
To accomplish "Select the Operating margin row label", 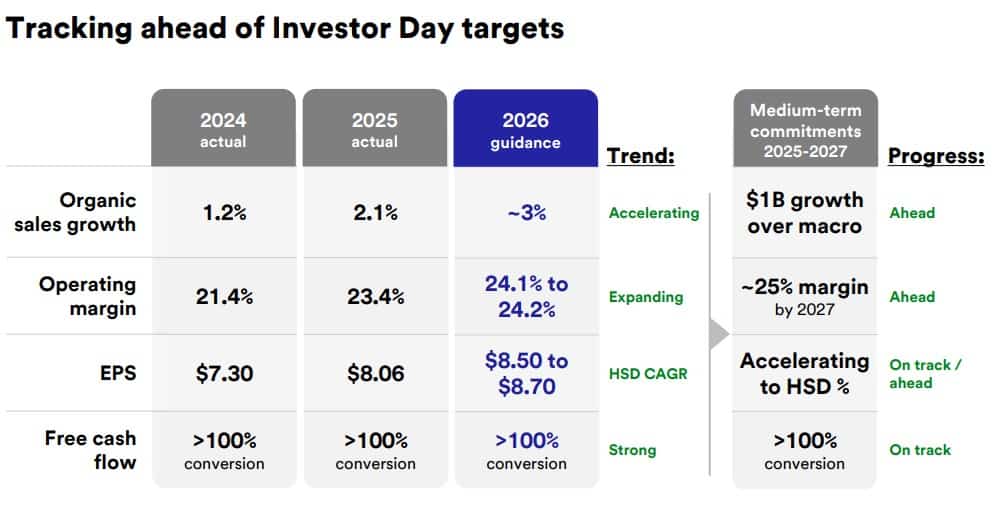I will tap(88, 296).
